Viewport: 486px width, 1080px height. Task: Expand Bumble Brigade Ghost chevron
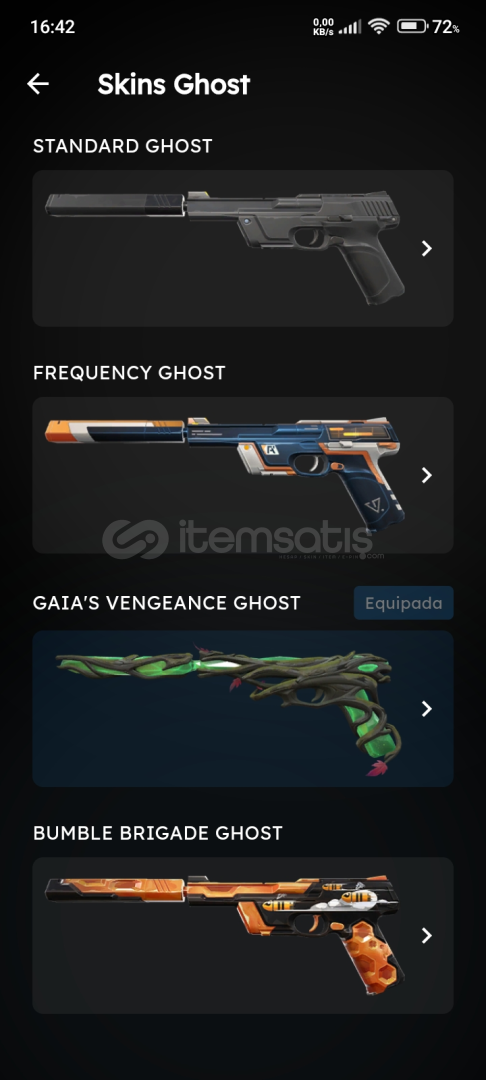427,935
